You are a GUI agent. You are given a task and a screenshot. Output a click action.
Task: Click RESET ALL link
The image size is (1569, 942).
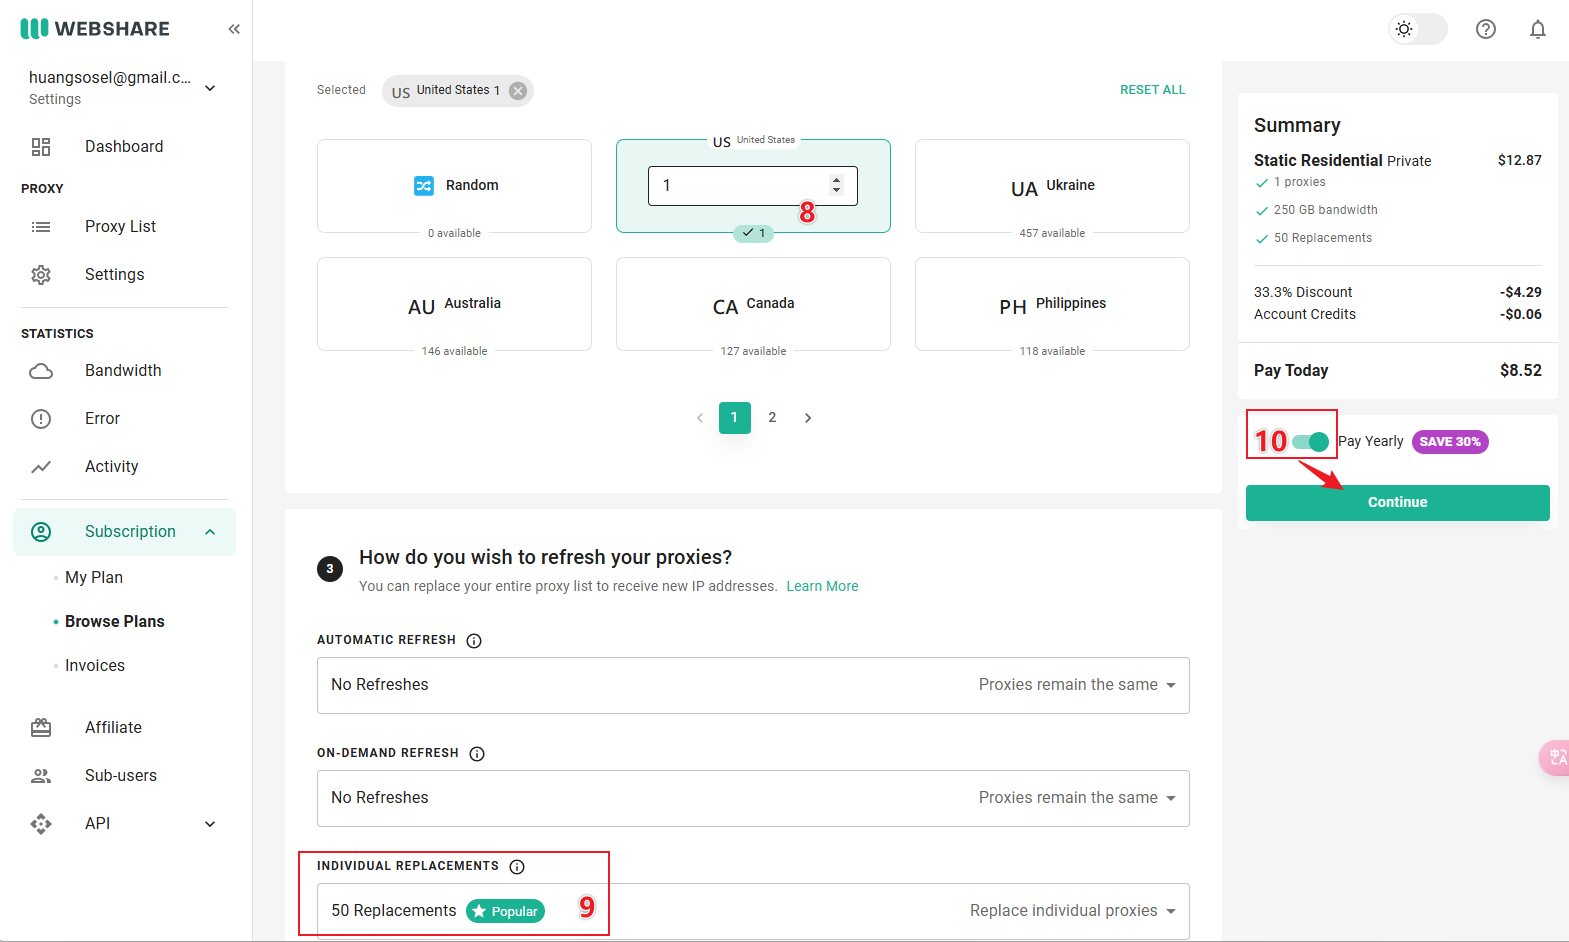point(1152,90)
